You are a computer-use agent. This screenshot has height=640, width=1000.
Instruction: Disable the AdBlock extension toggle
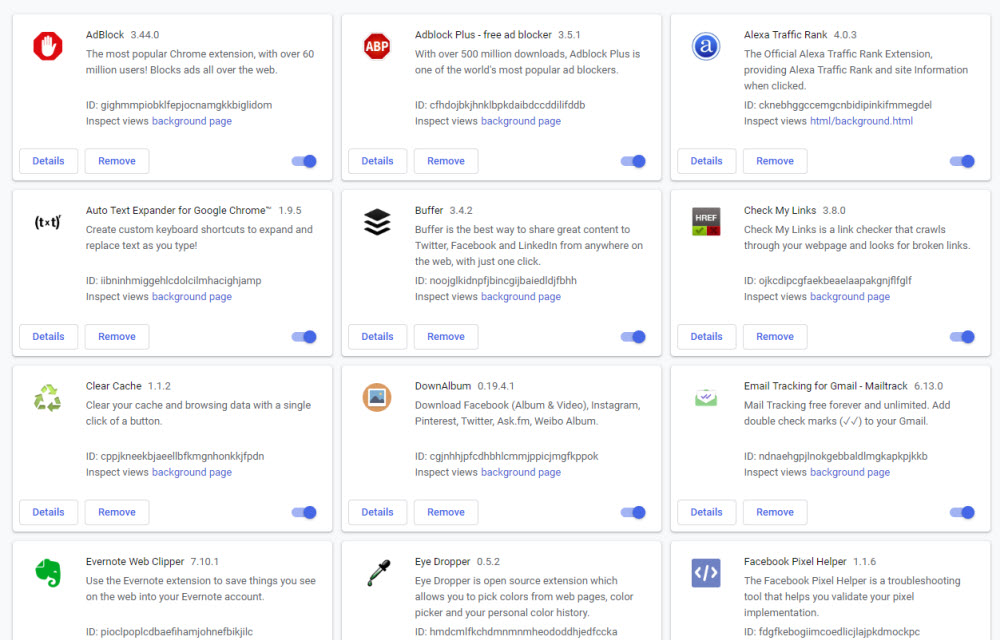(x=304, y=161)
